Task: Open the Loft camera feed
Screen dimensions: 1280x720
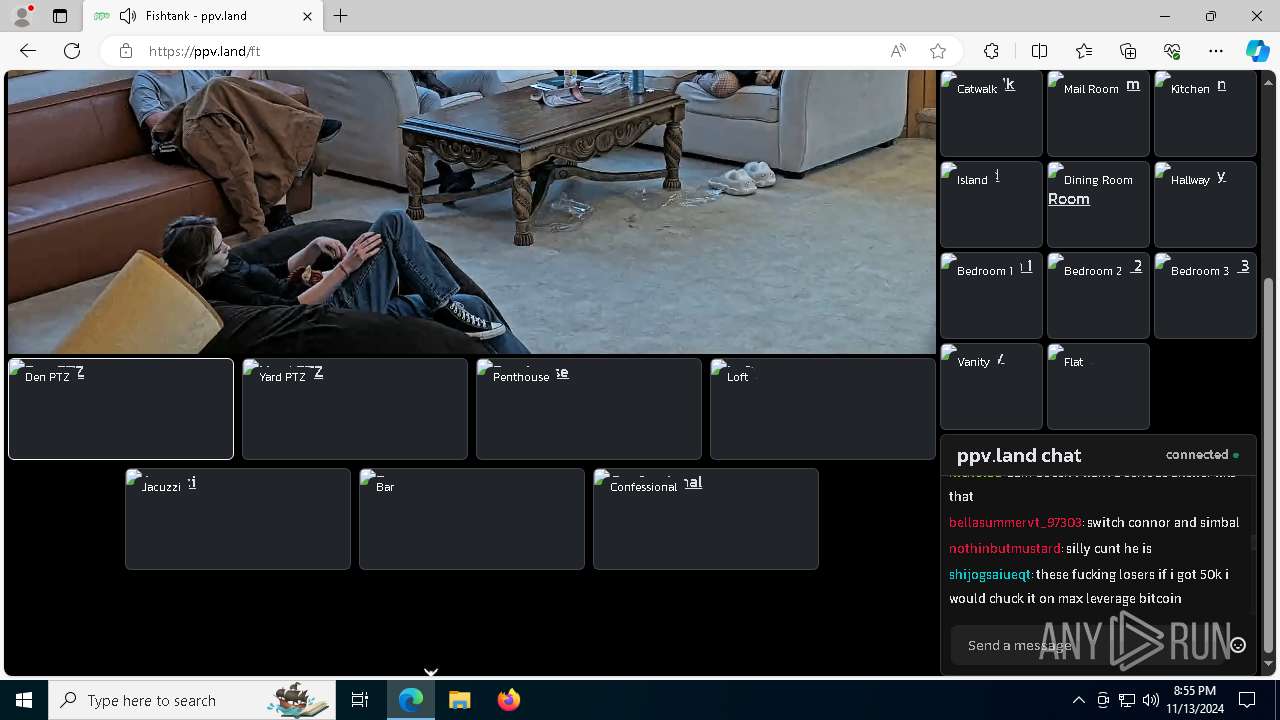Action: (x=823, y=409)
